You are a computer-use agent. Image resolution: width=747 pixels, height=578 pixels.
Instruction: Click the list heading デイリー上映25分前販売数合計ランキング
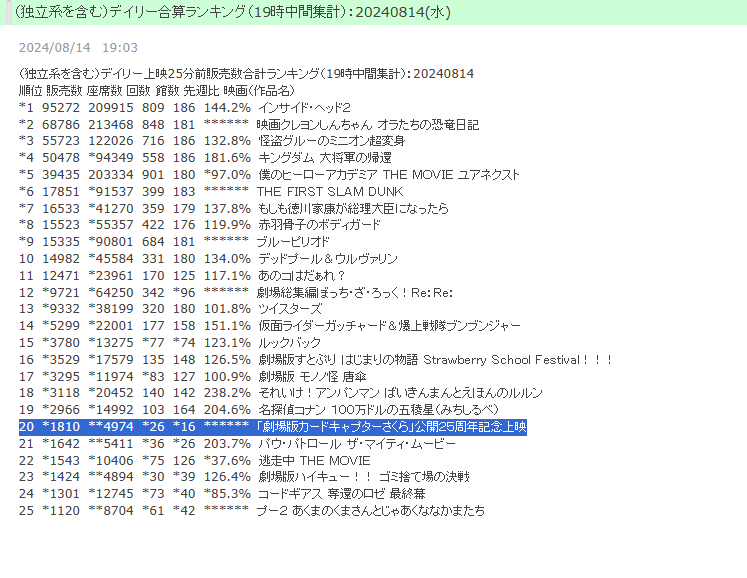point(246,74)
